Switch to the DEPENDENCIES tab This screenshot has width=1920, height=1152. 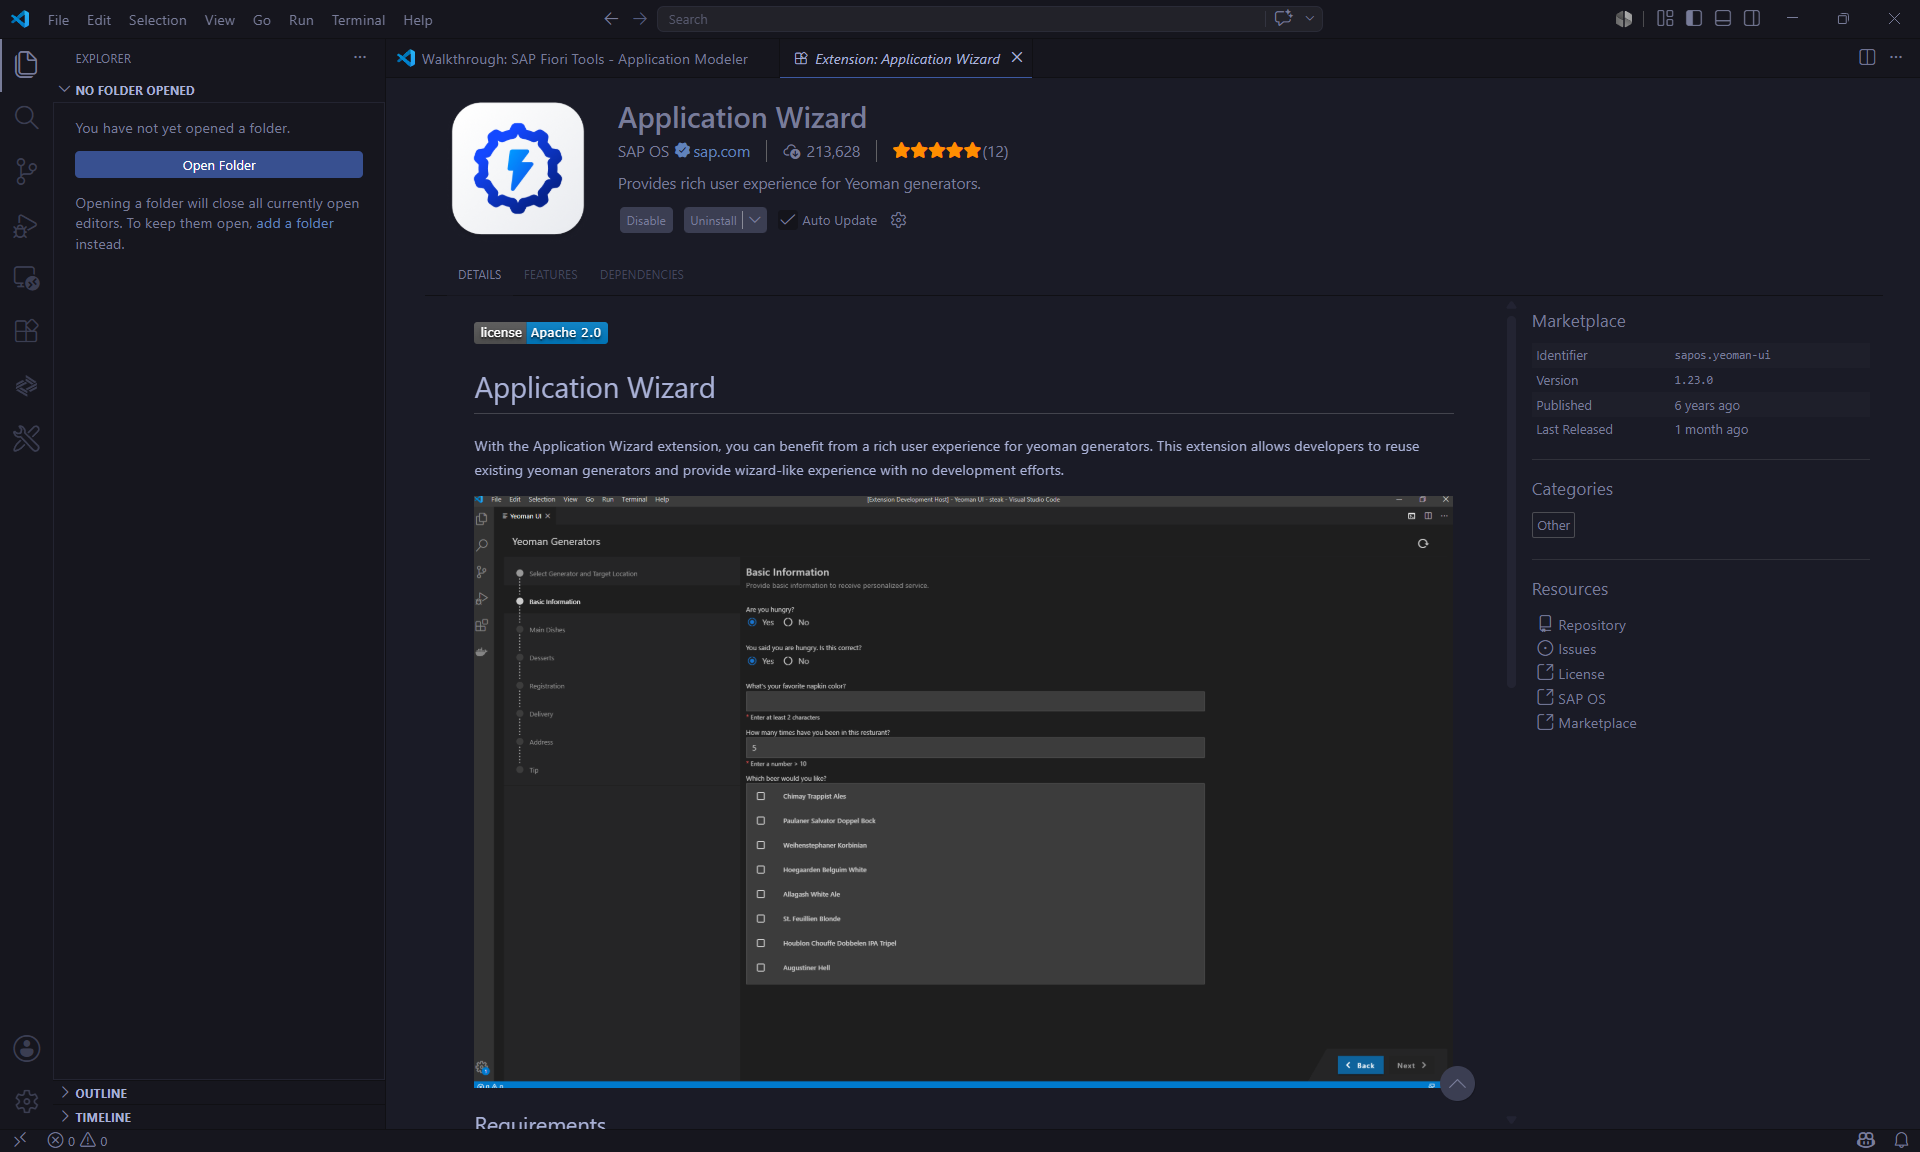[x=641, y=274]
